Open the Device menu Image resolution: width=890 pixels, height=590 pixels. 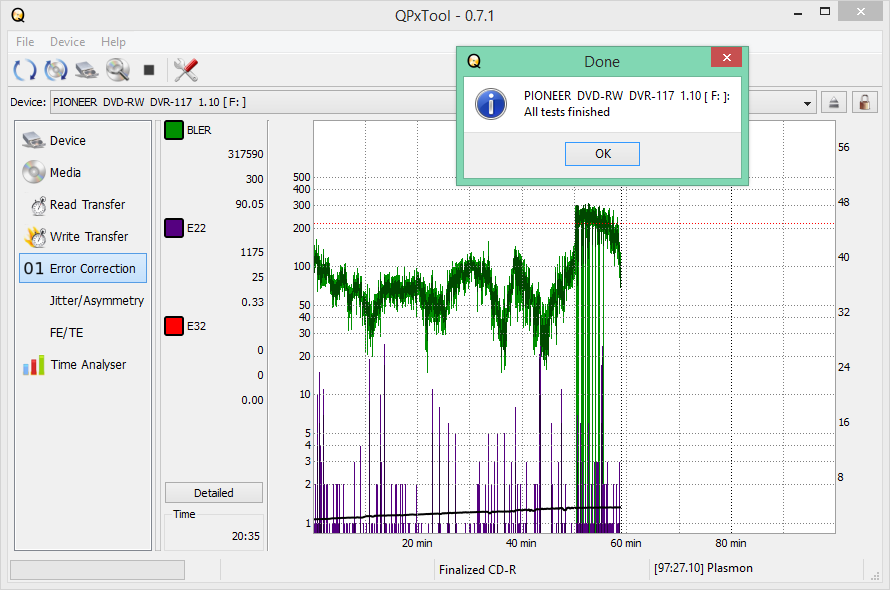click(68, 41)
